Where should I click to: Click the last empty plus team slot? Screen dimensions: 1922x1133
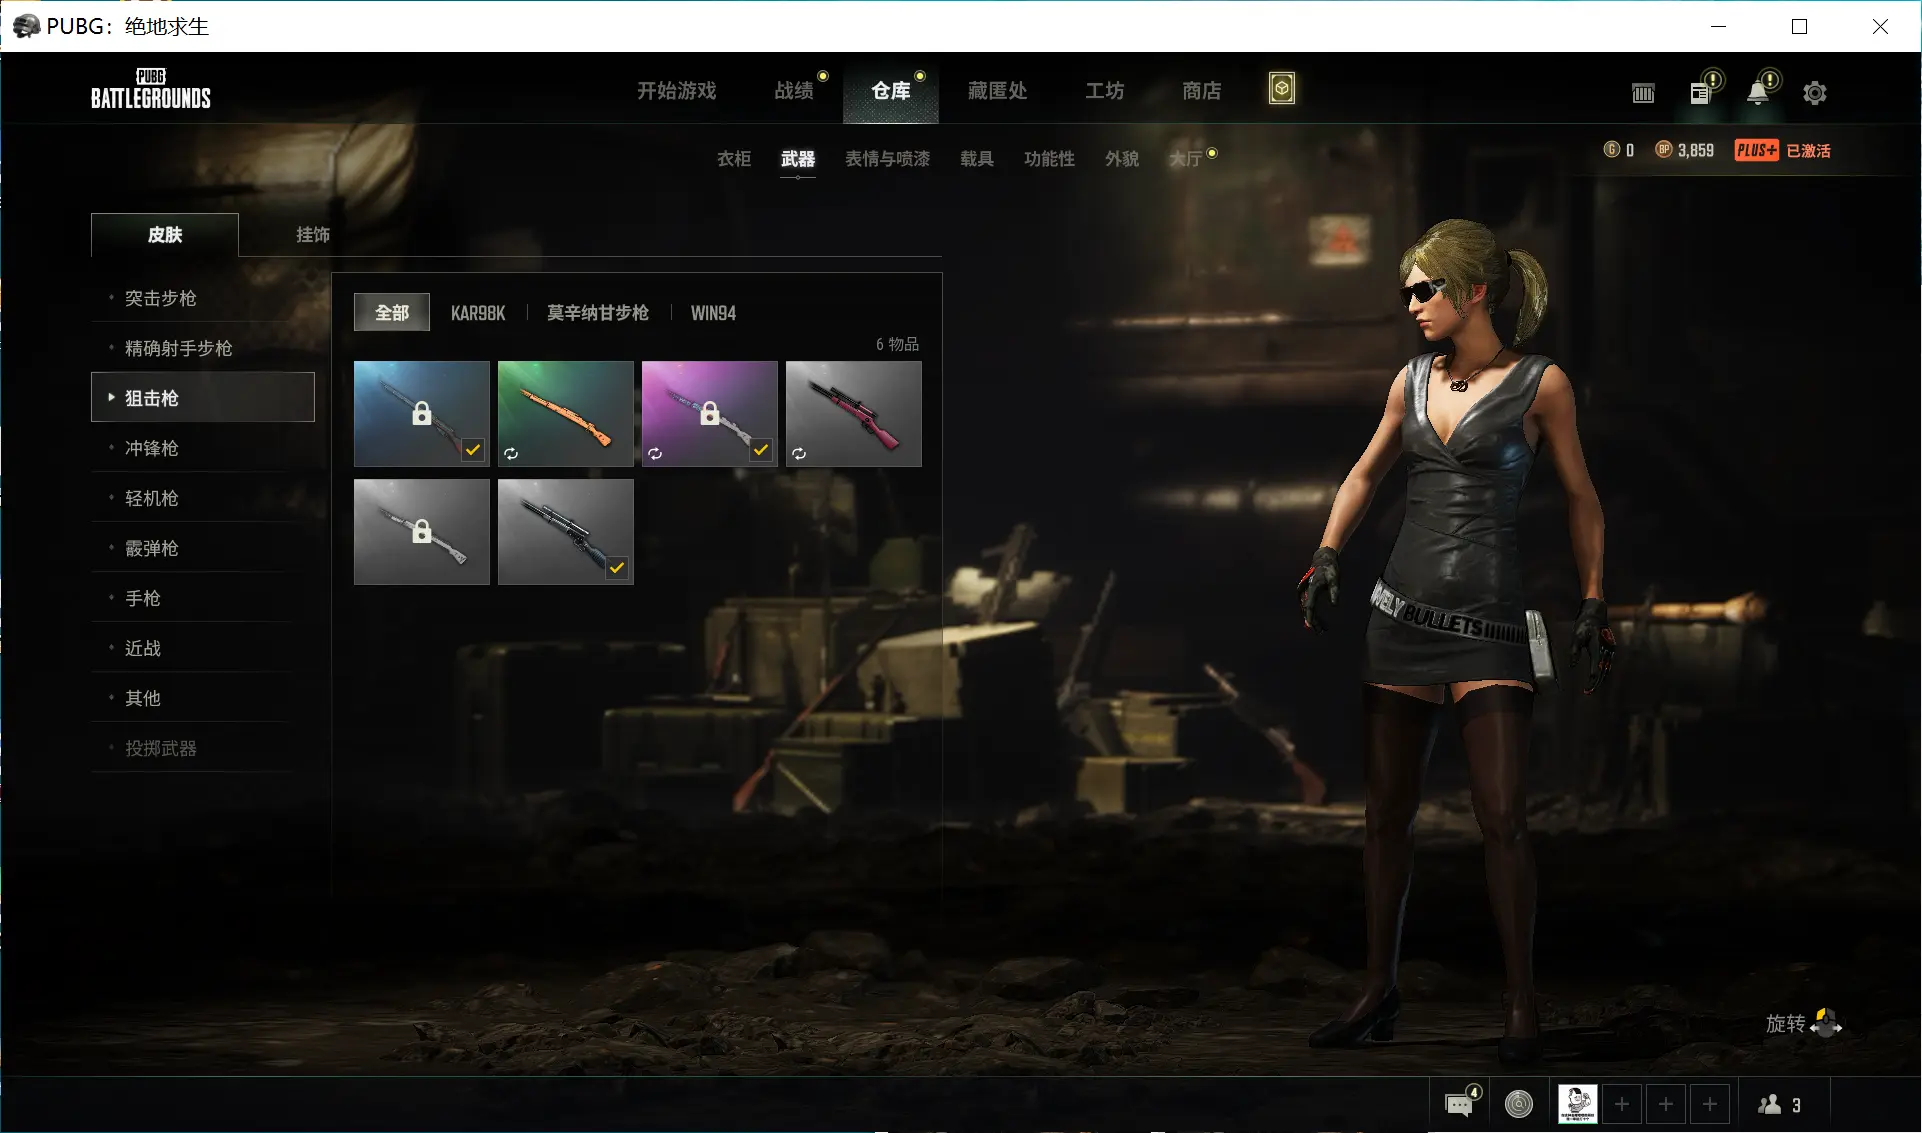pyautogui.click(x=1710, y=1104)
